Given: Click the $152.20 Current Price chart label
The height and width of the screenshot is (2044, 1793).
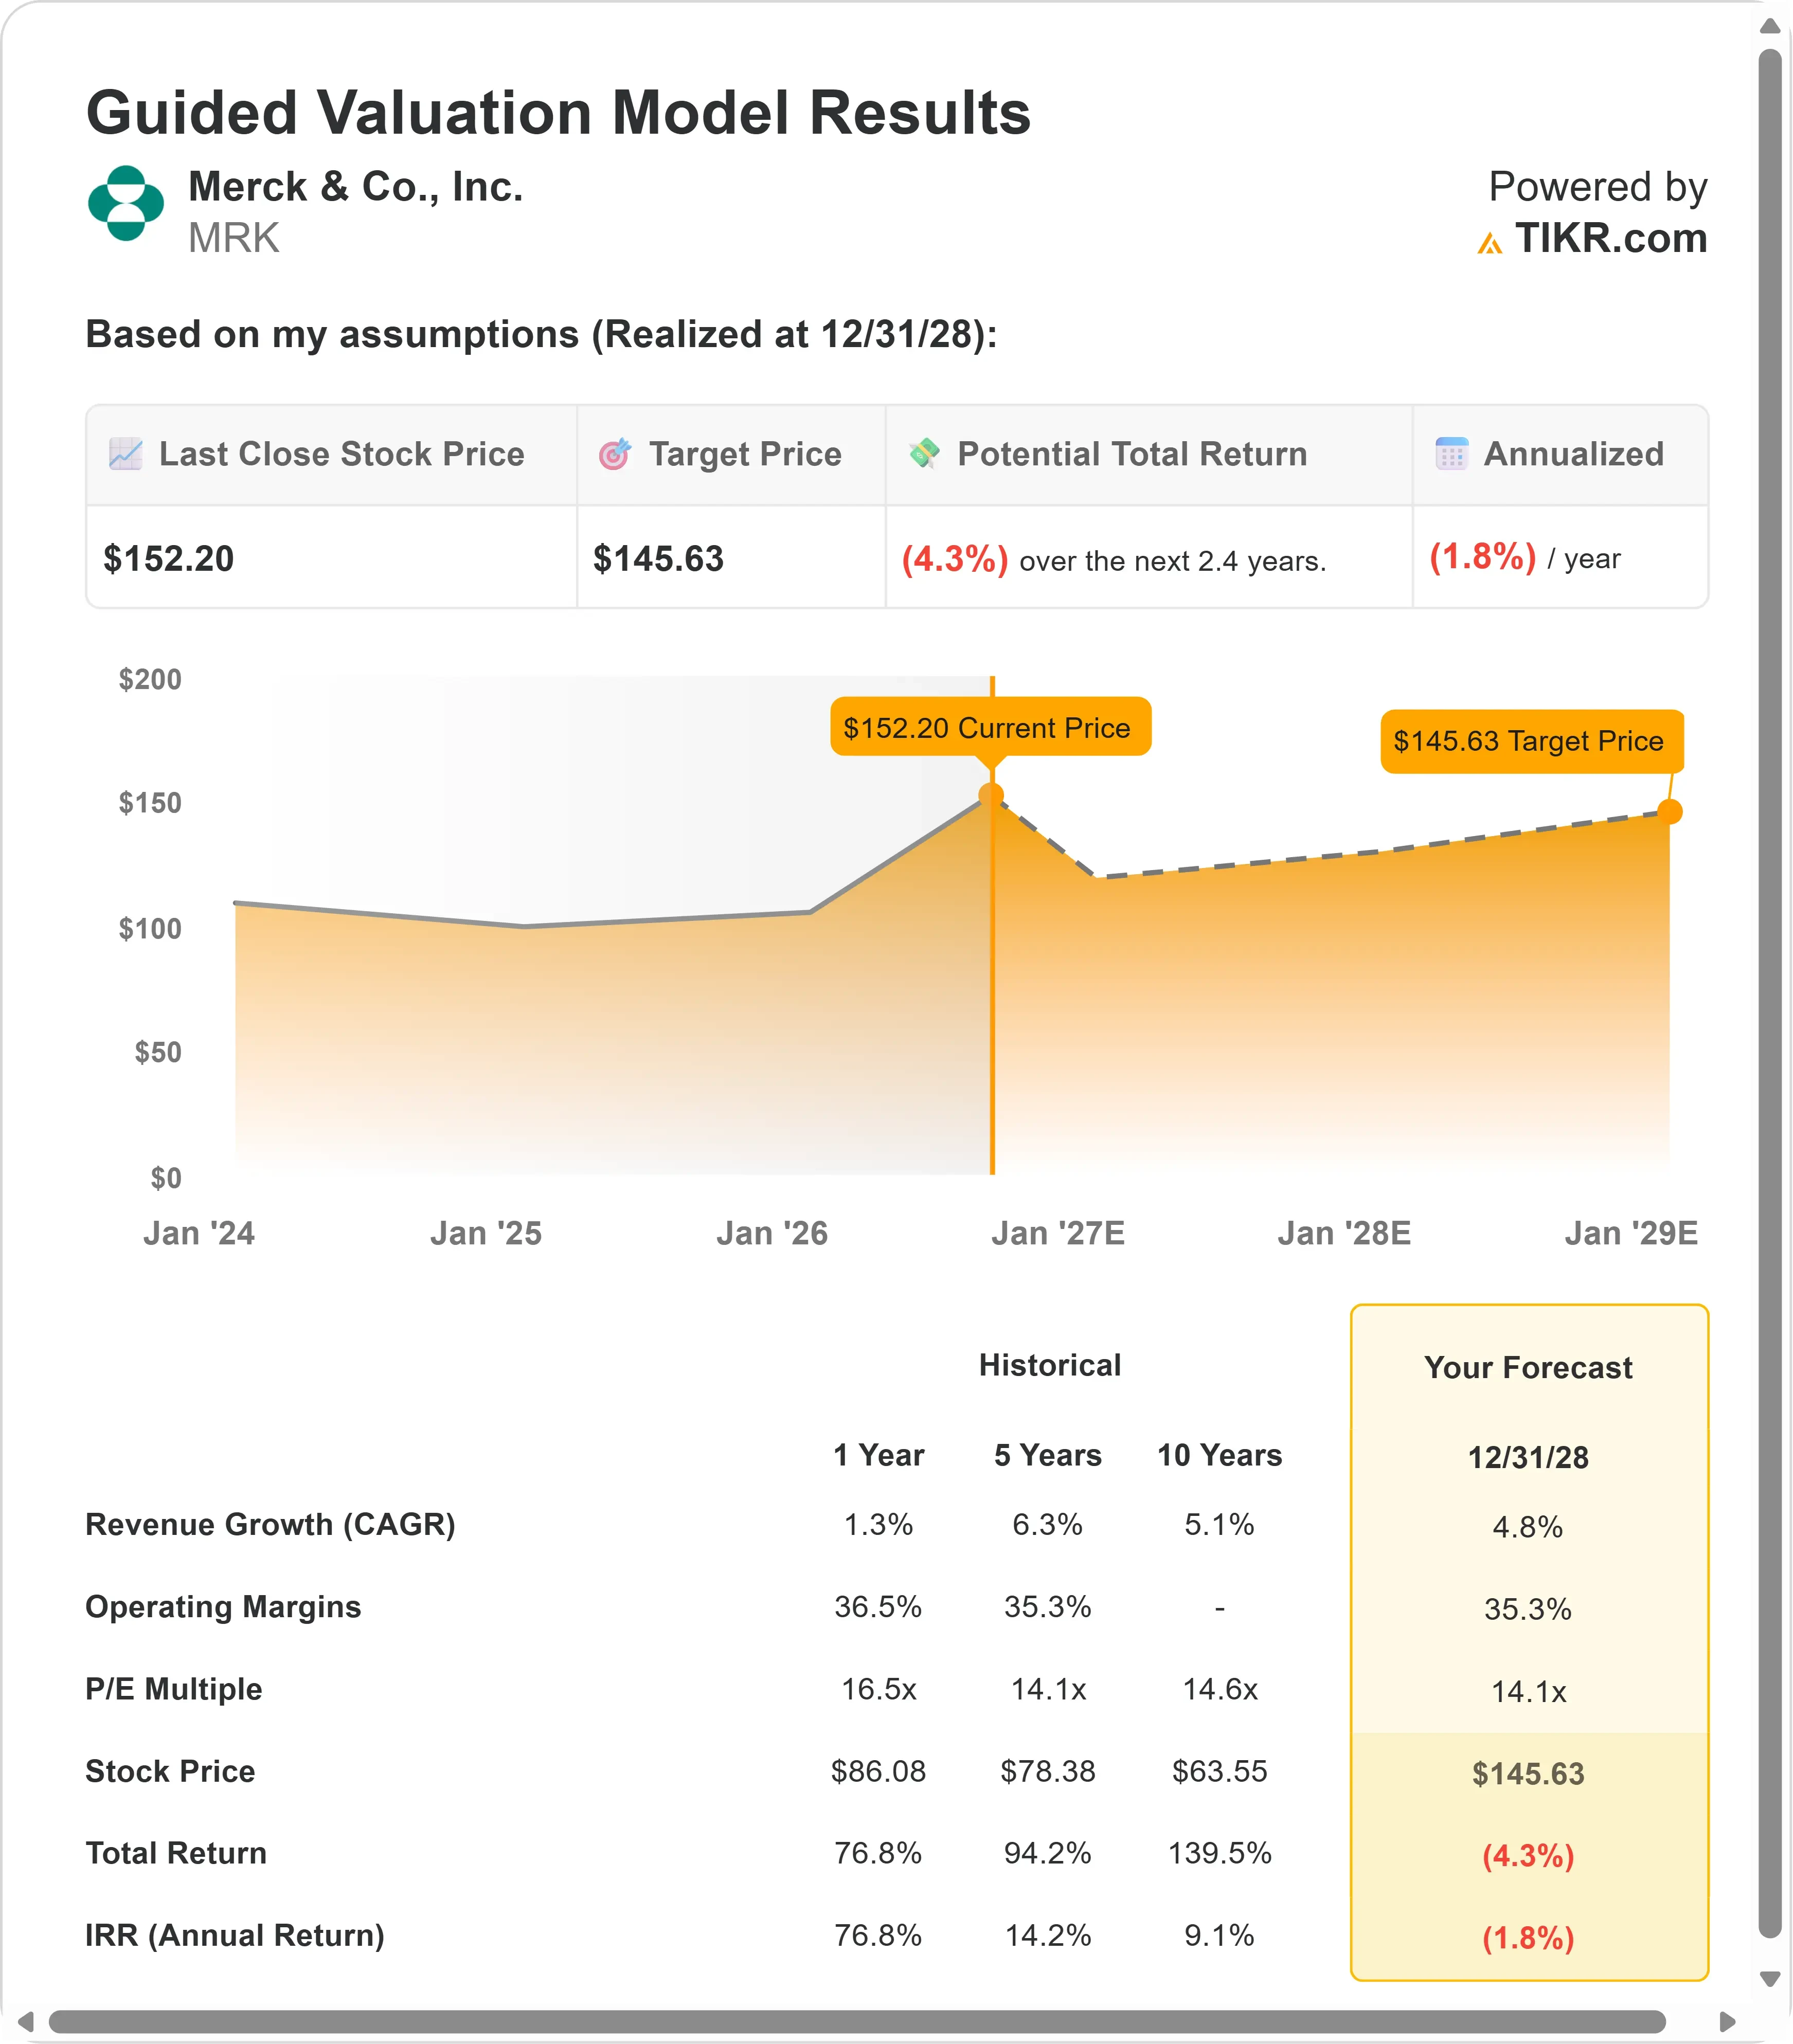Looking at the screenshot, I should pos(990,727).
